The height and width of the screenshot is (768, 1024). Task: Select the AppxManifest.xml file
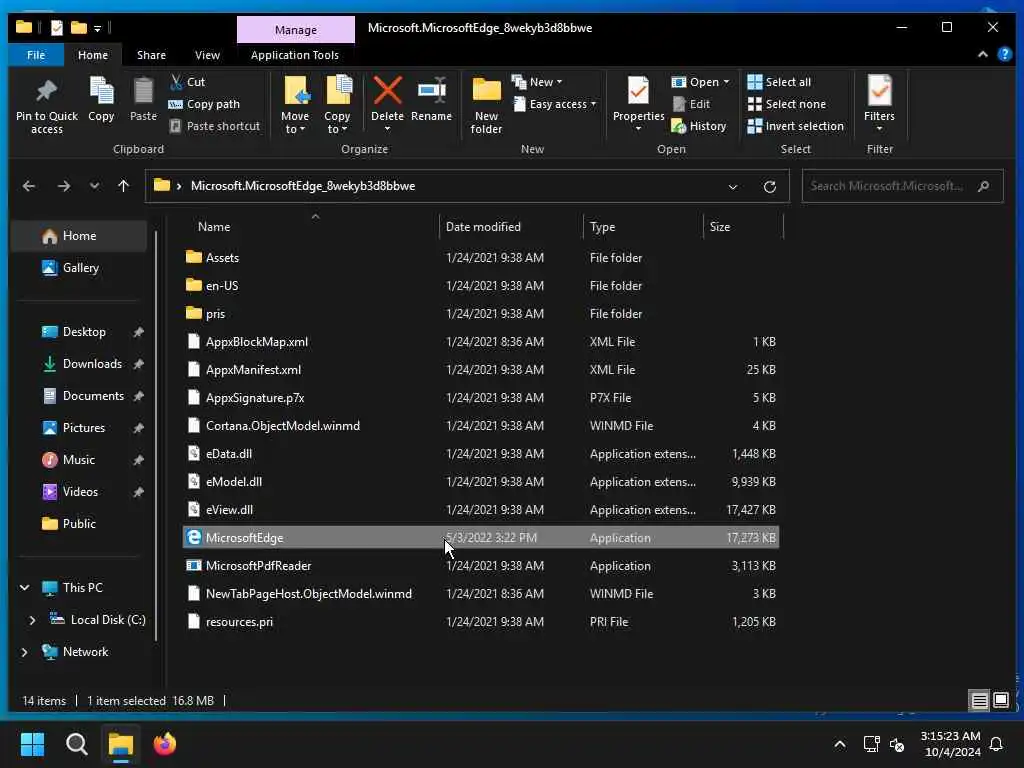click(481, 370)
